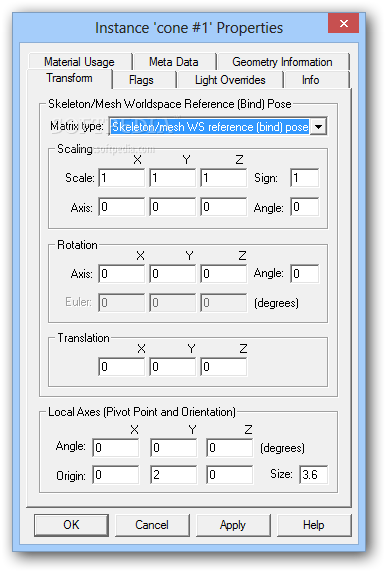Close the Instance Properties dialog

point(343,23)
